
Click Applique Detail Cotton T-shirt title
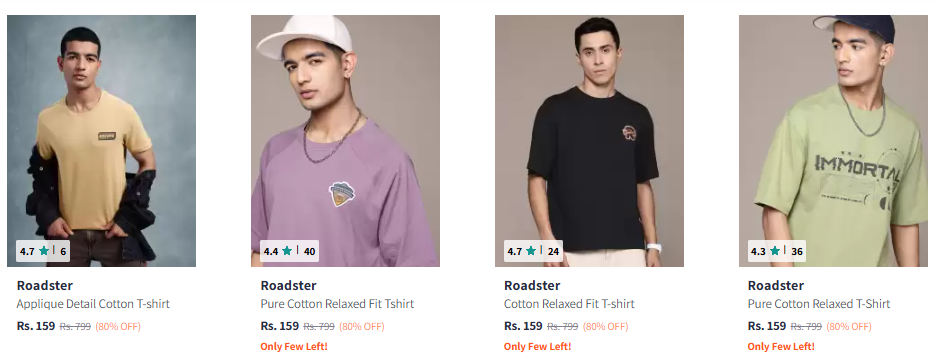(93, 304)
